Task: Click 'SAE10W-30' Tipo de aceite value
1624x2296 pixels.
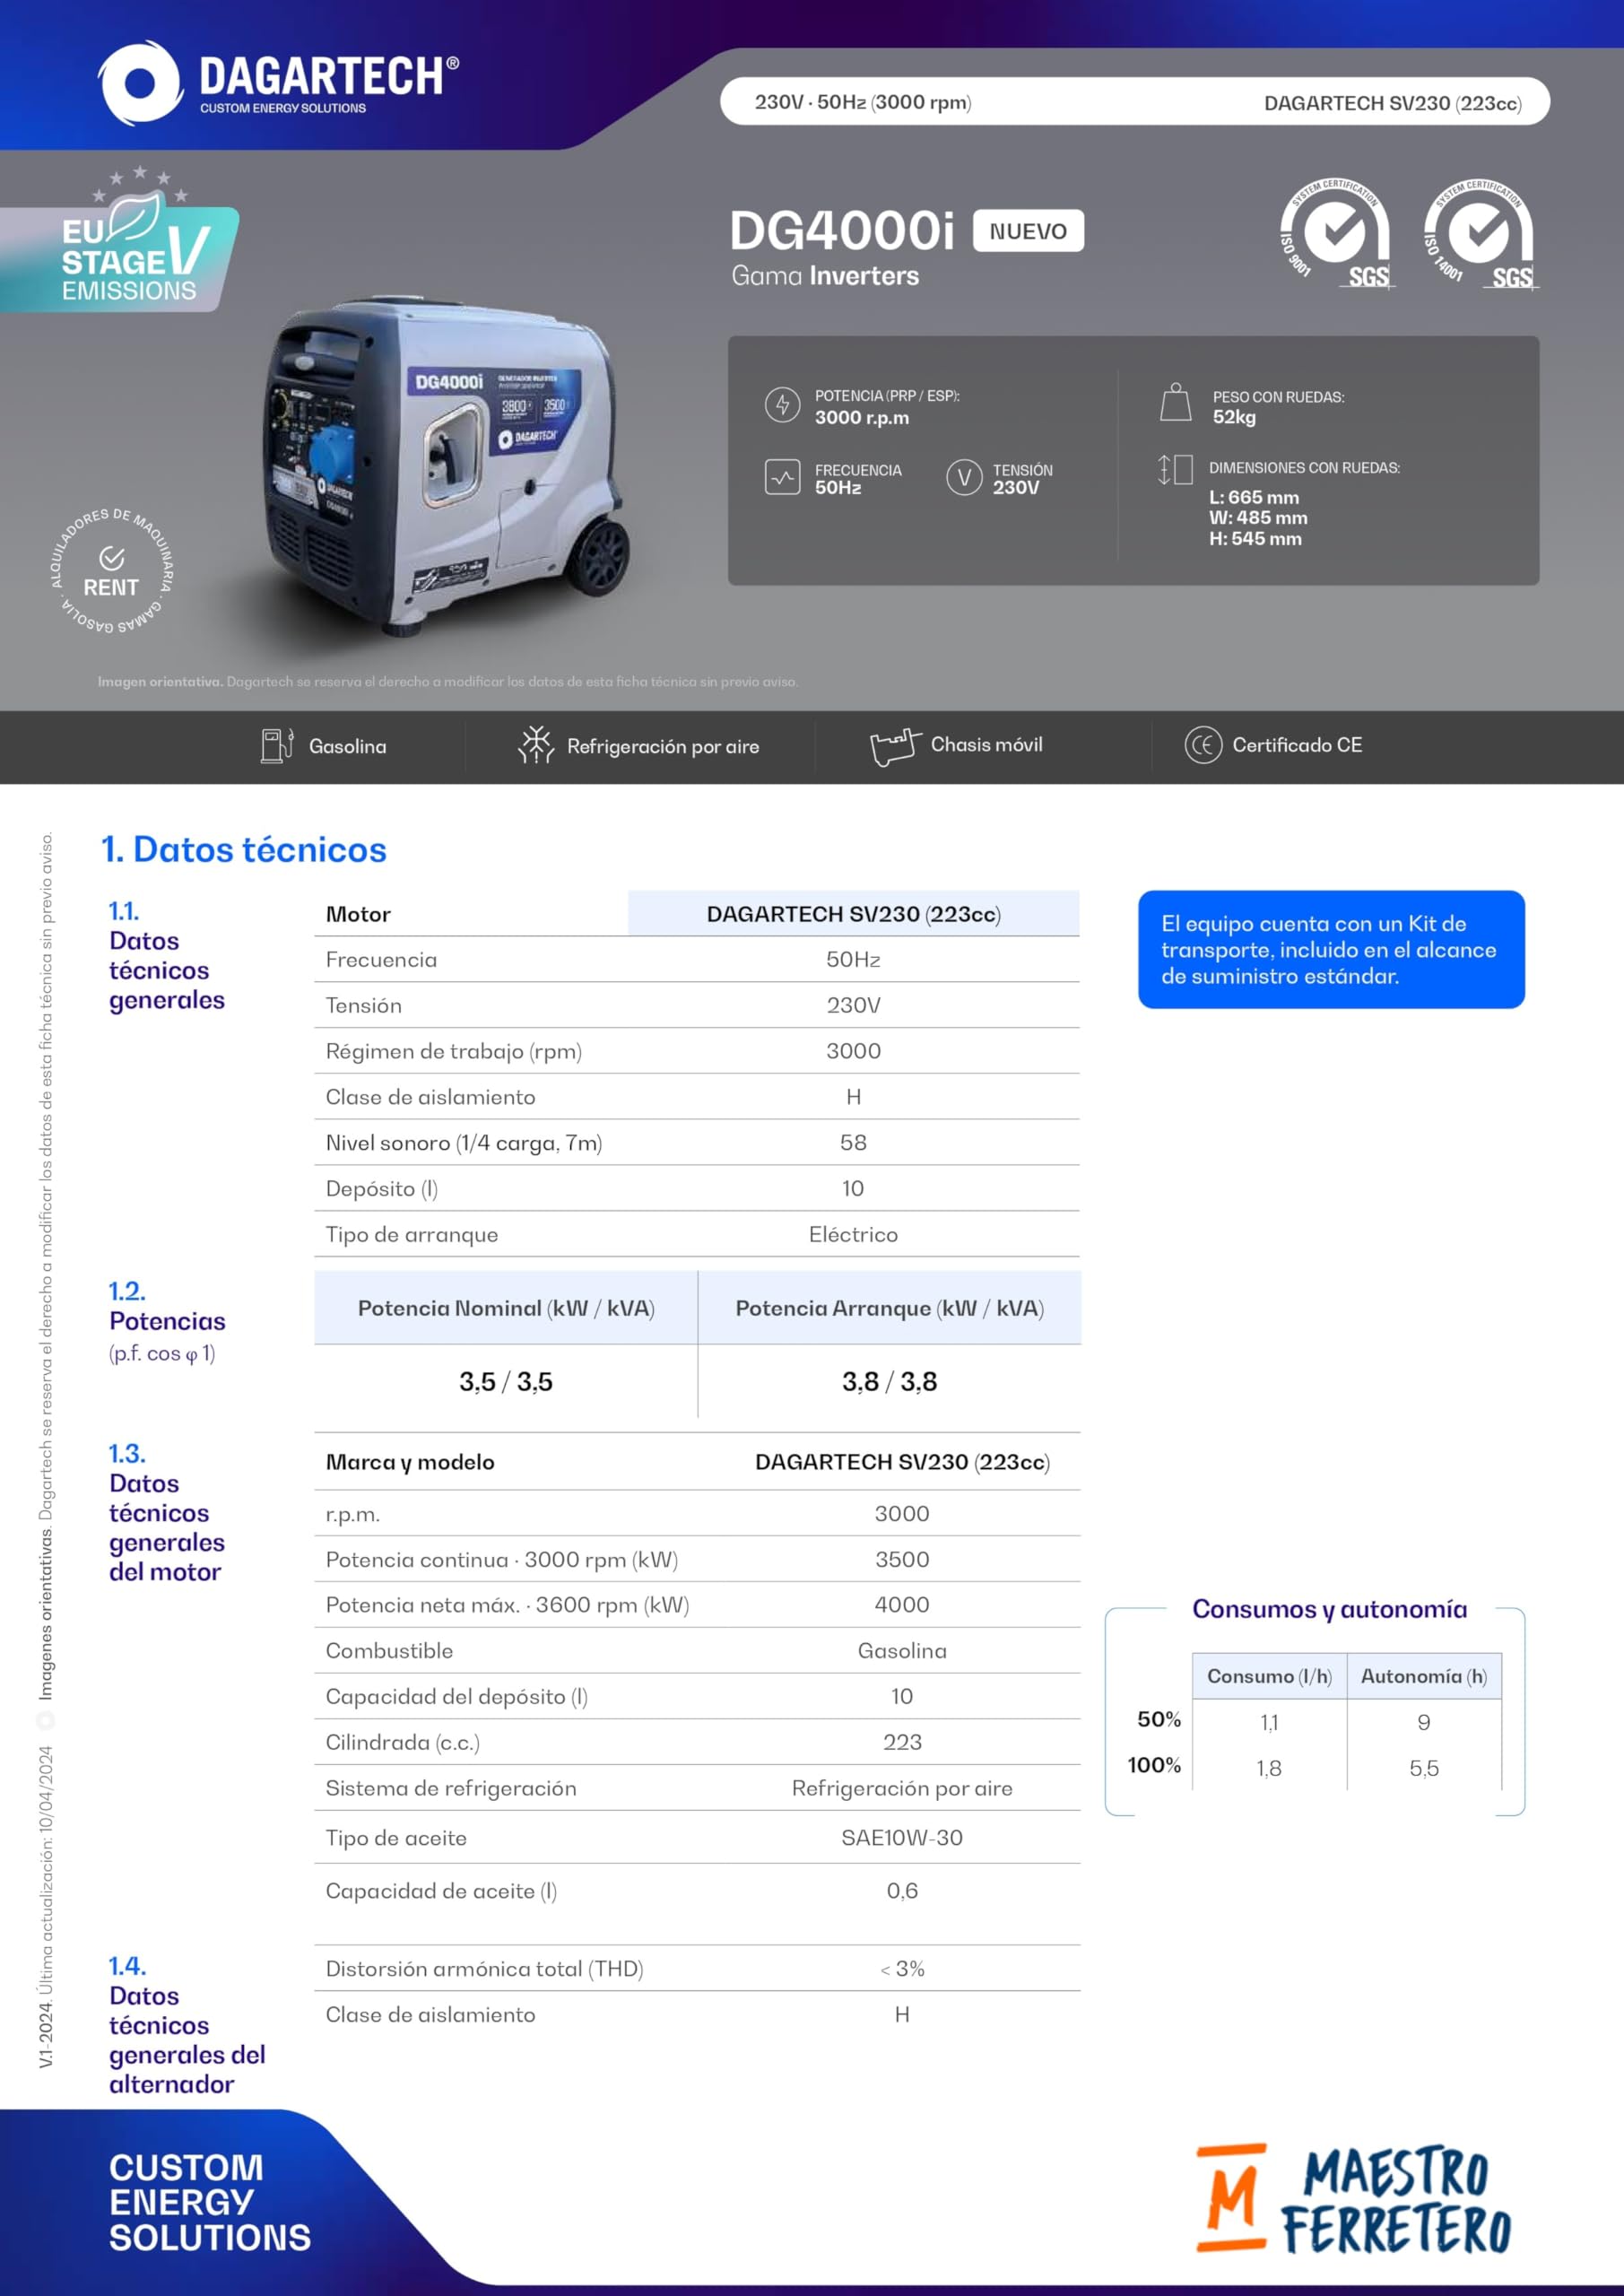Action: coord(902,1838)
